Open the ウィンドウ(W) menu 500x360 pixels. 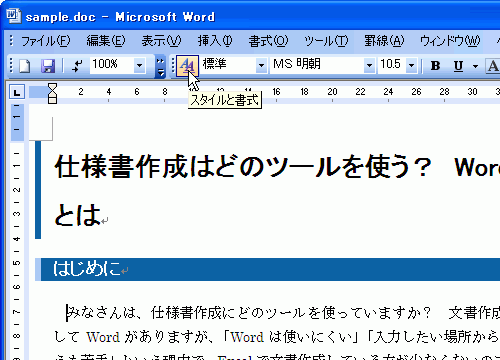pyautogui.click(x=450, y=41)
